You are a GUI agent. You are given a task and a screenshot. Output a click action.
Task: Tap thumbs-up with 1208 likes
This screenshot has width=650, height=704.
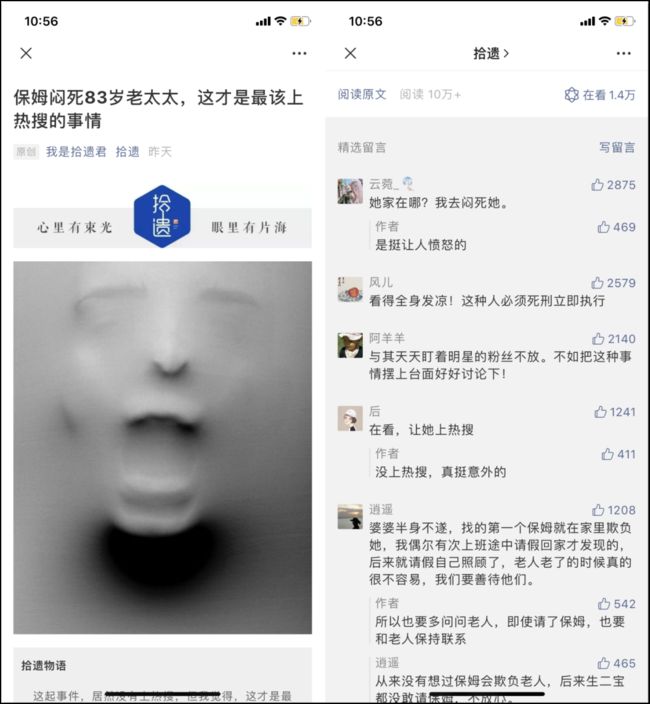click(598, 510)
